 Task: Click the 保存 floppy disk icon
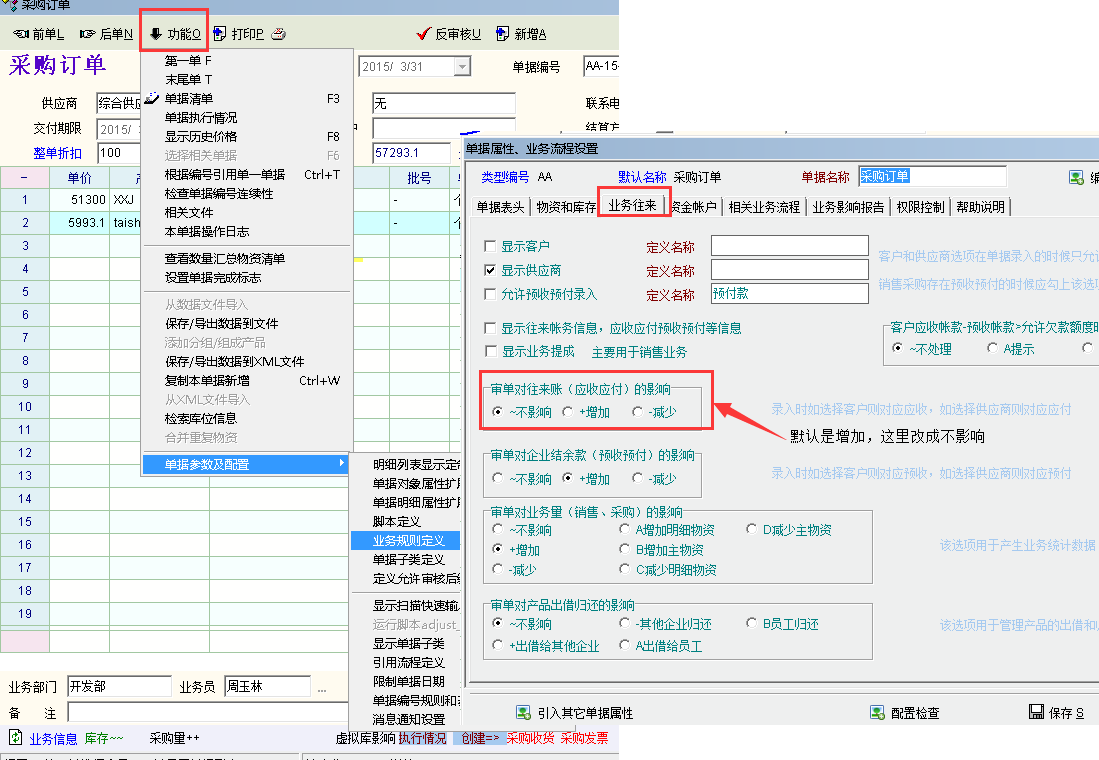tap(1036, 712)
